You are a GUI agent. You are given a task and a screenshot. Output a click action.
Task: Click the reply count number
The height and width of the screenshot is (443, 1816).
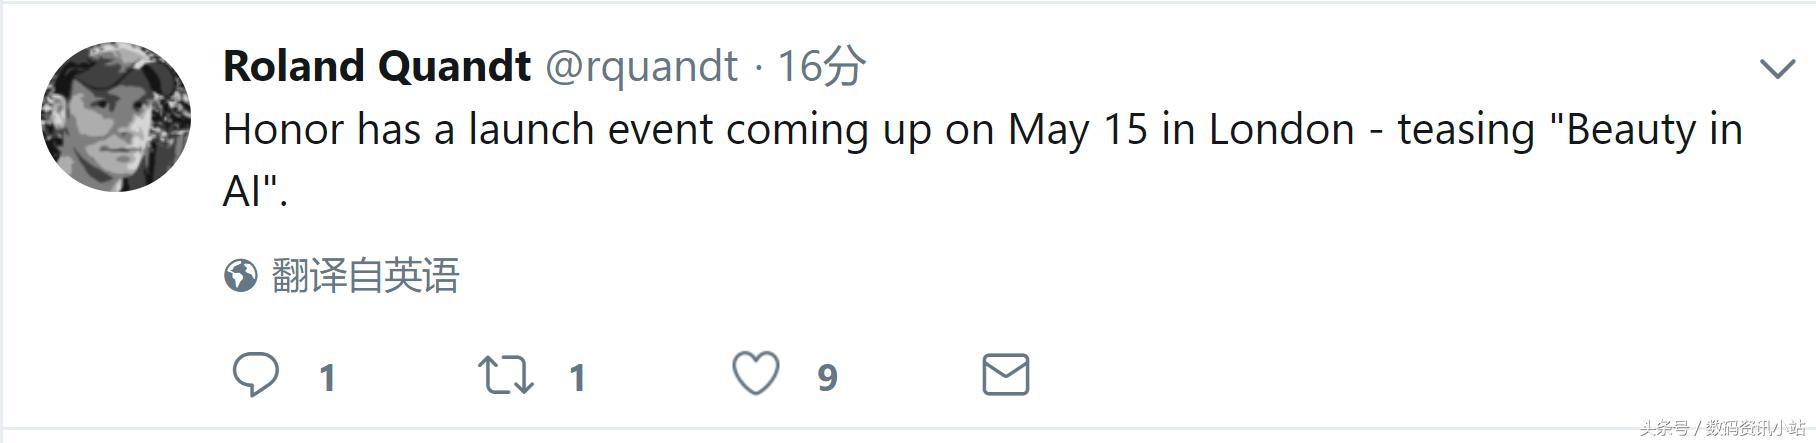point(327,378)
